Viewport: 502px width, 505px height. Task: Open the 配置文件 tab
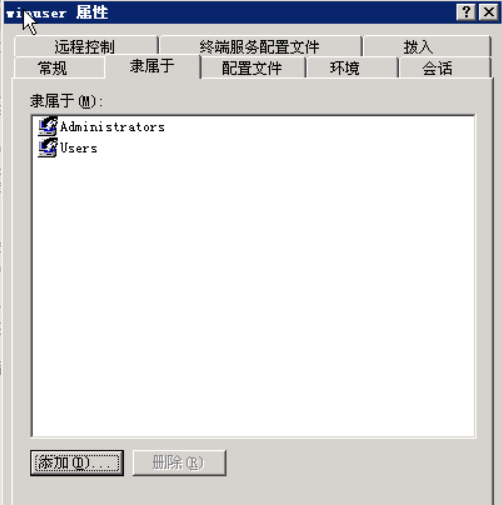click(252, 68)
